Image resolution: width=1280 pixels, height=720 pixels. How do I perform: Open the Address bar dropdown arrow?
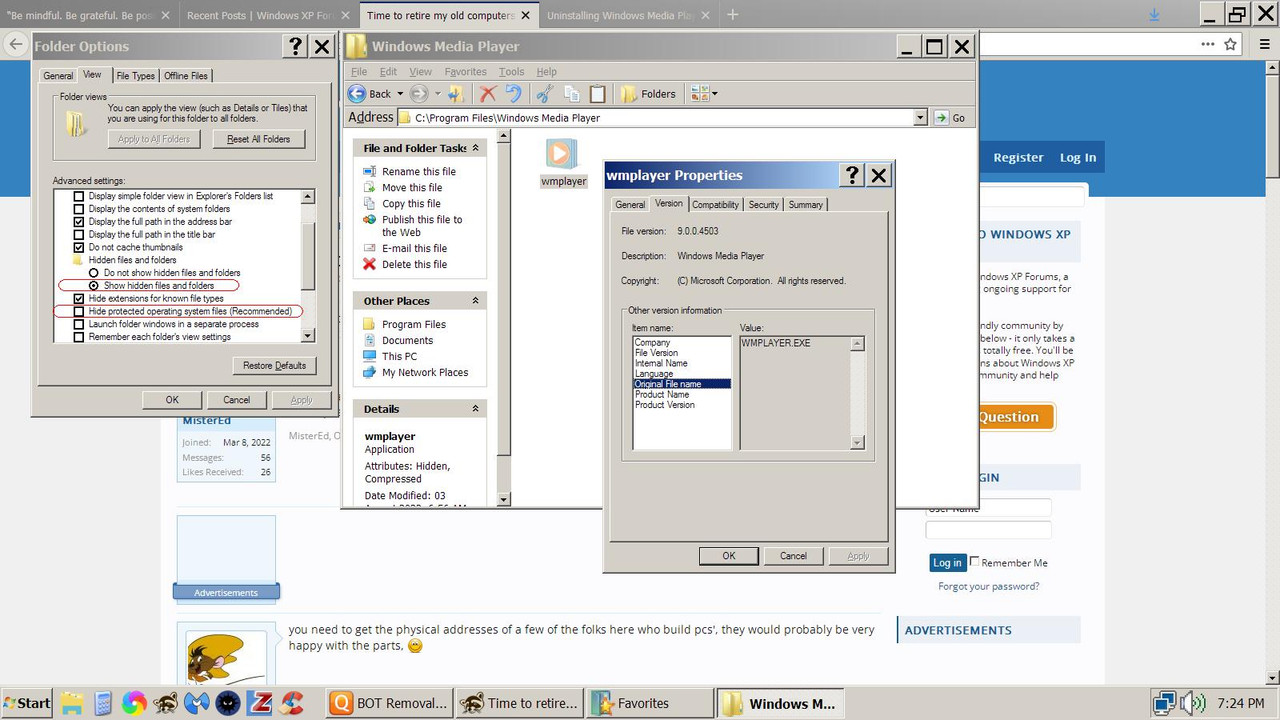coord(920,118)
